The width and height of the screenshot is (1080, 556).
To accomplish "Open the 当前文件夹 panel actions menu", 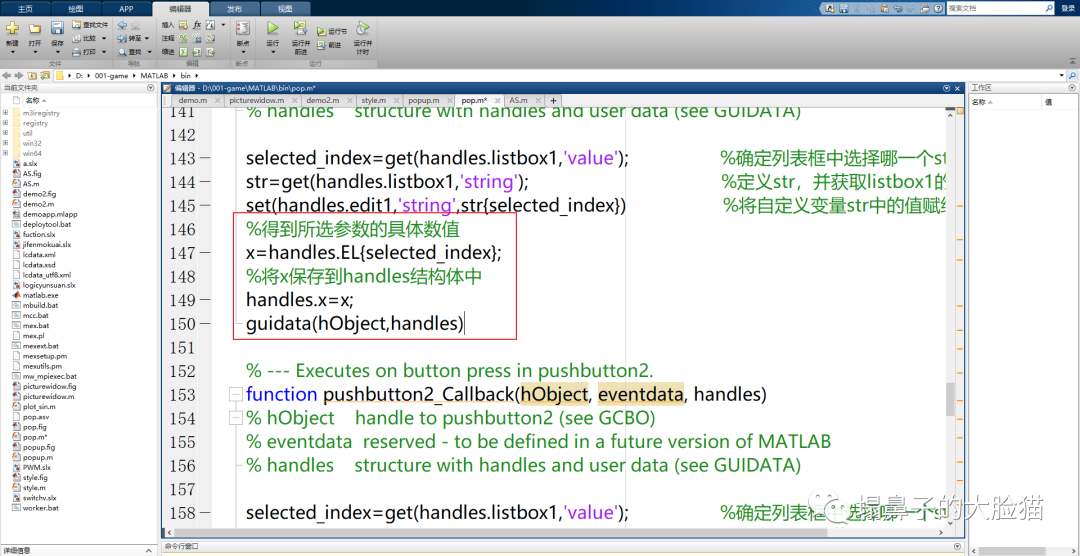I will pyautogui.click(x=151, y=88).
